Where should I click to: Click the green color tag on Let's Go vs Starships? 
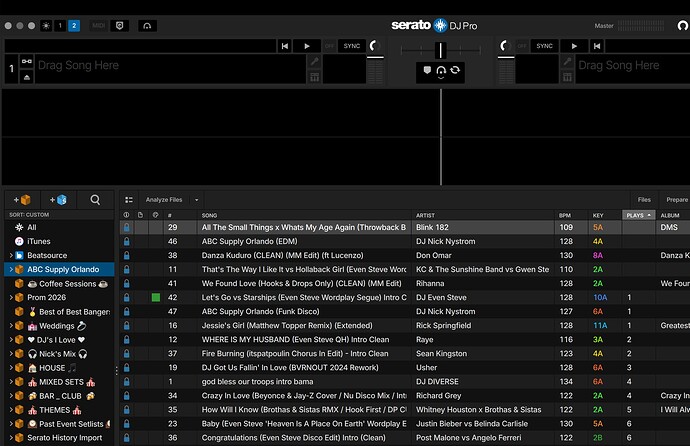pyautogui.click(x=156, y=298)
